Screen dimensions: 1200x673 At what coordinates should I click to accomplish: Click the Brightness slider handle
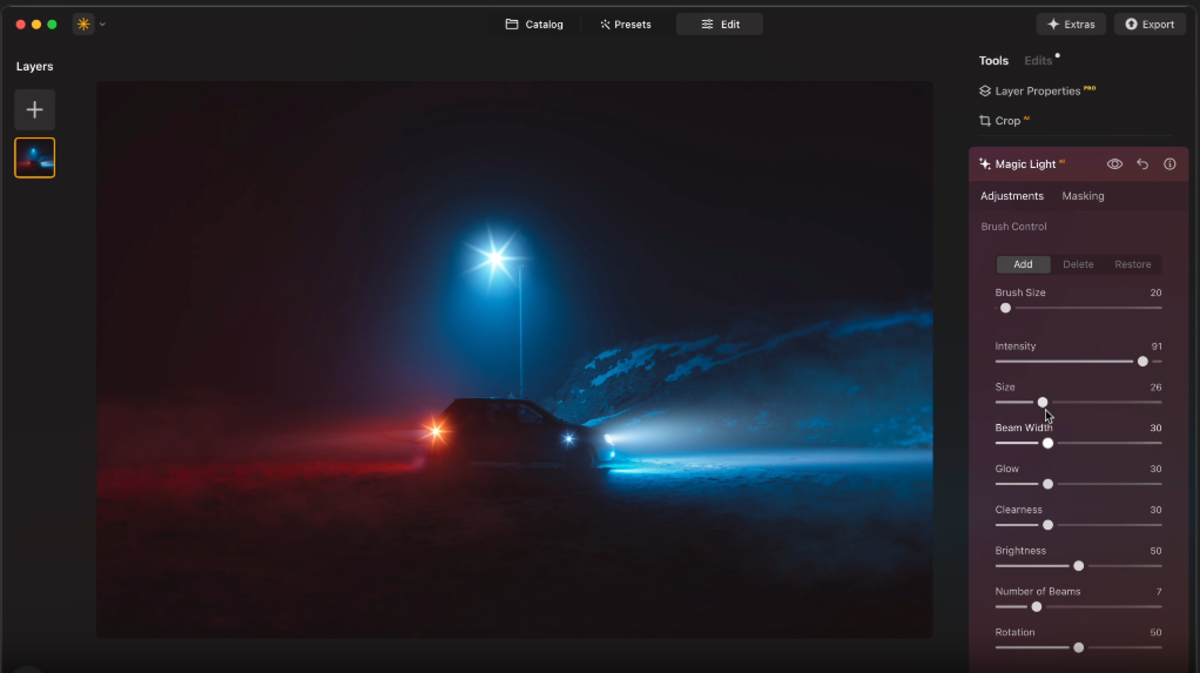tap(1078, 565)
